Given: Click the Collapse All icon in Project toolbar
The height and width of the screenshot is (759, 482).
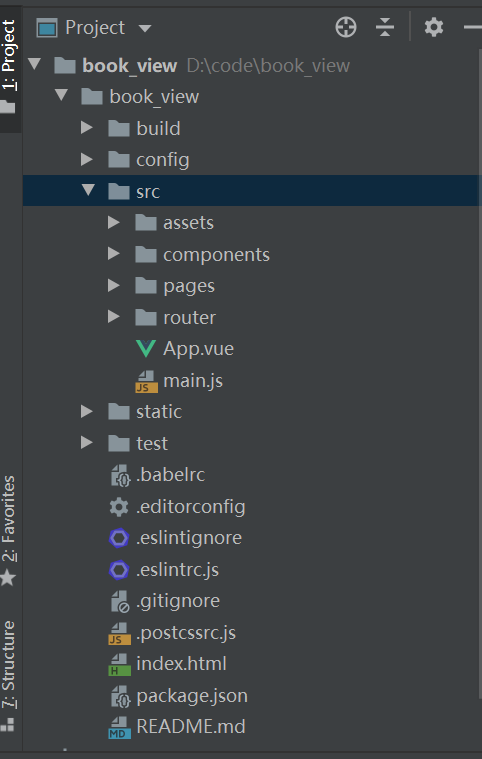Looking at the screenshot, I should (x=385, y=27).
